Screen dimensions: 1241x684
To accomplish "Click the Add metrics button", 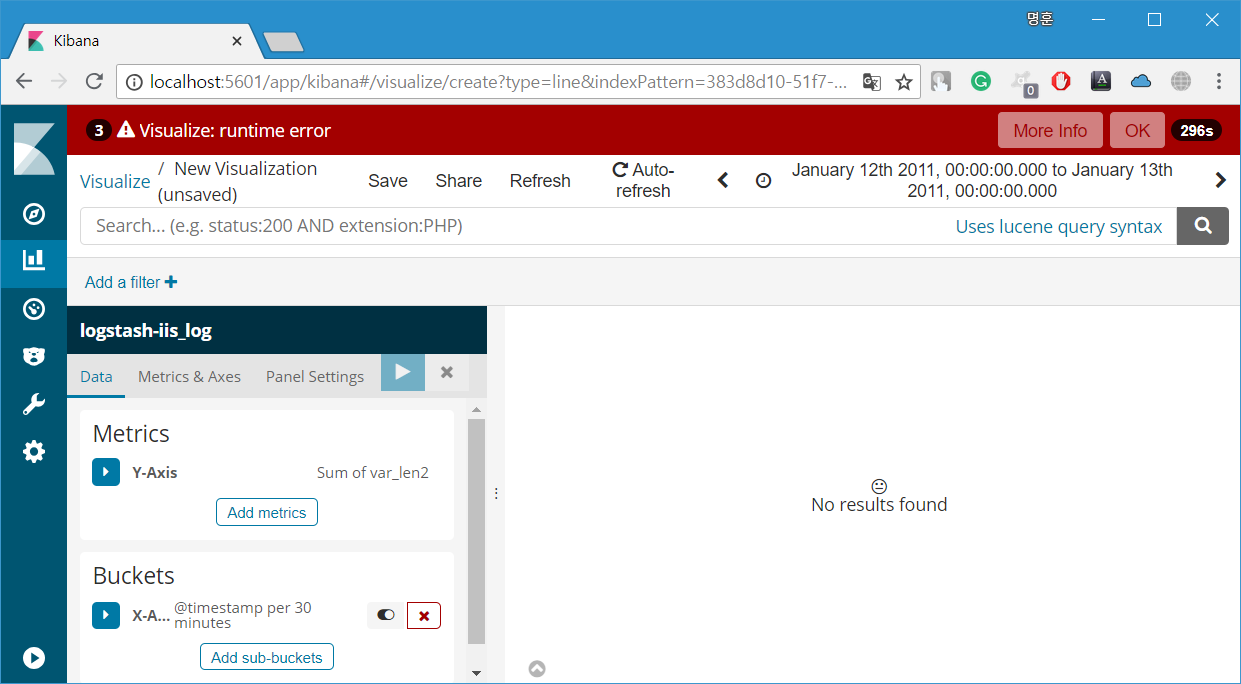I will click(266, 511).
